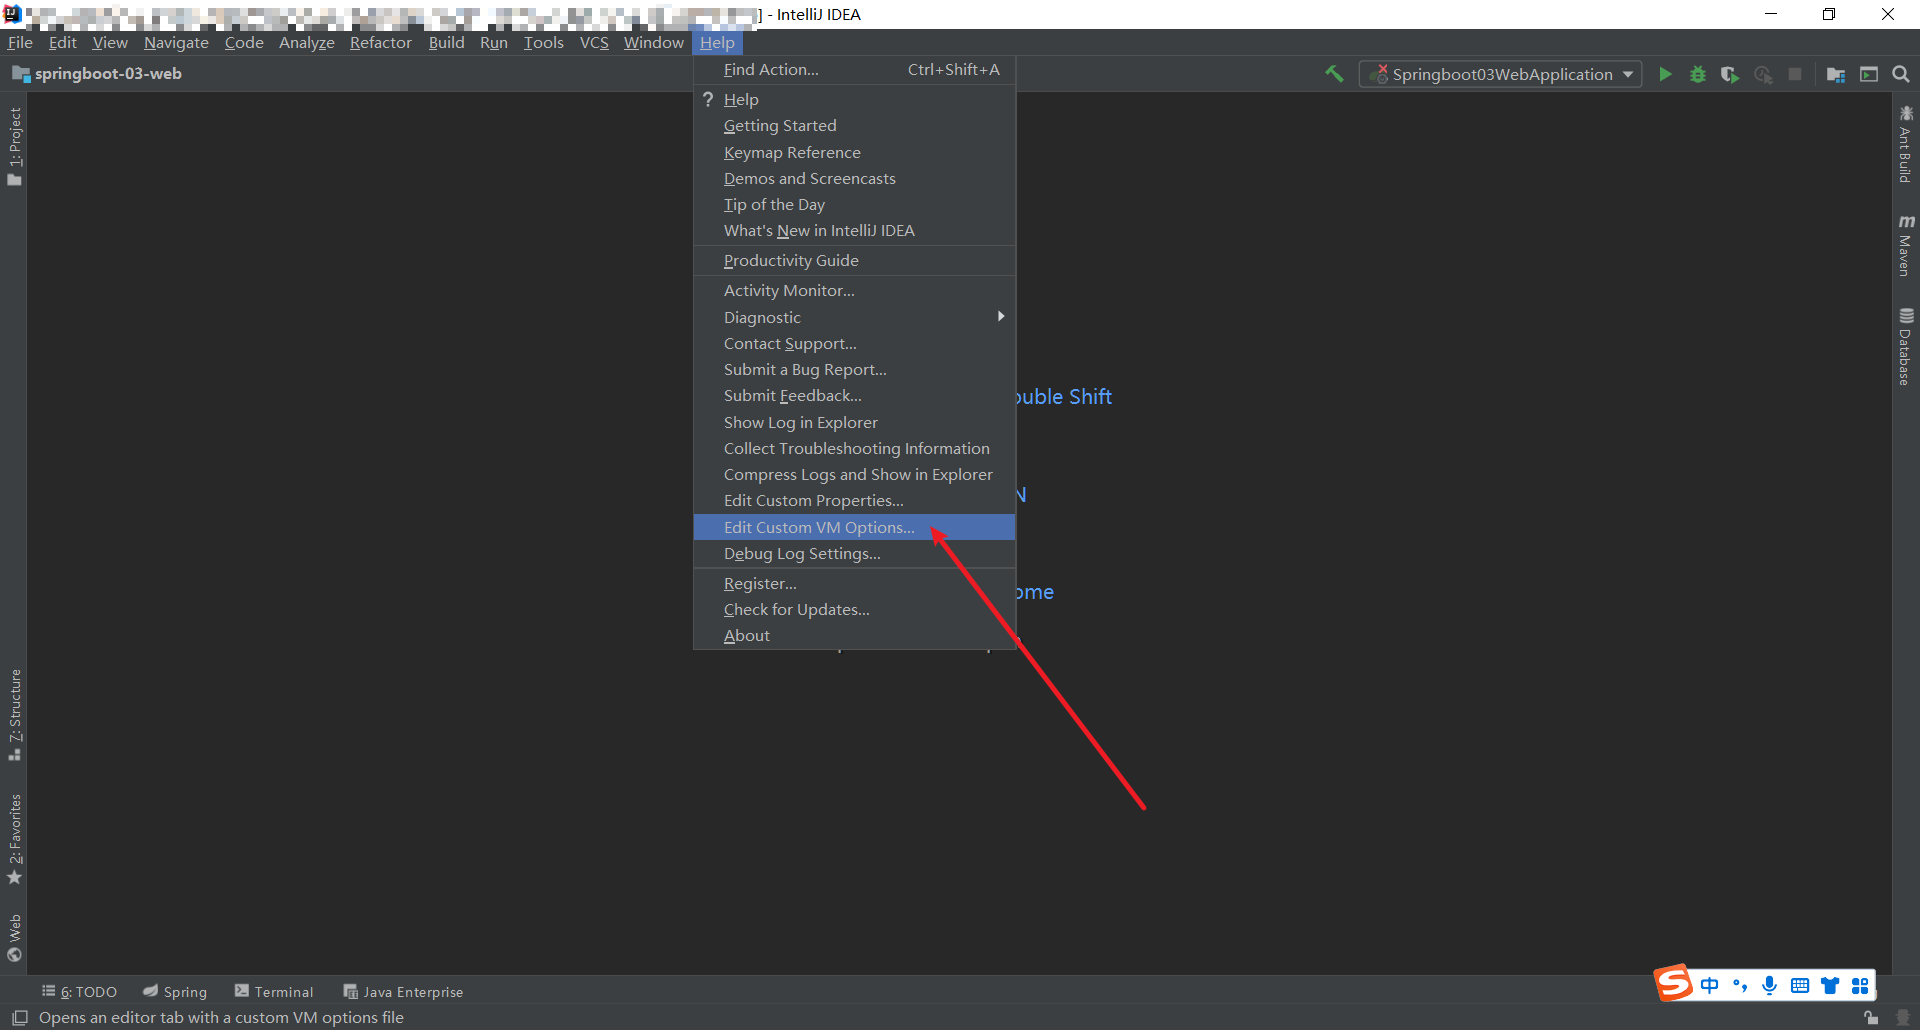1920x1030 pixels.
Task: Run Springboot03WebApplication with green play icon
Action: (x=1665, y=74)
